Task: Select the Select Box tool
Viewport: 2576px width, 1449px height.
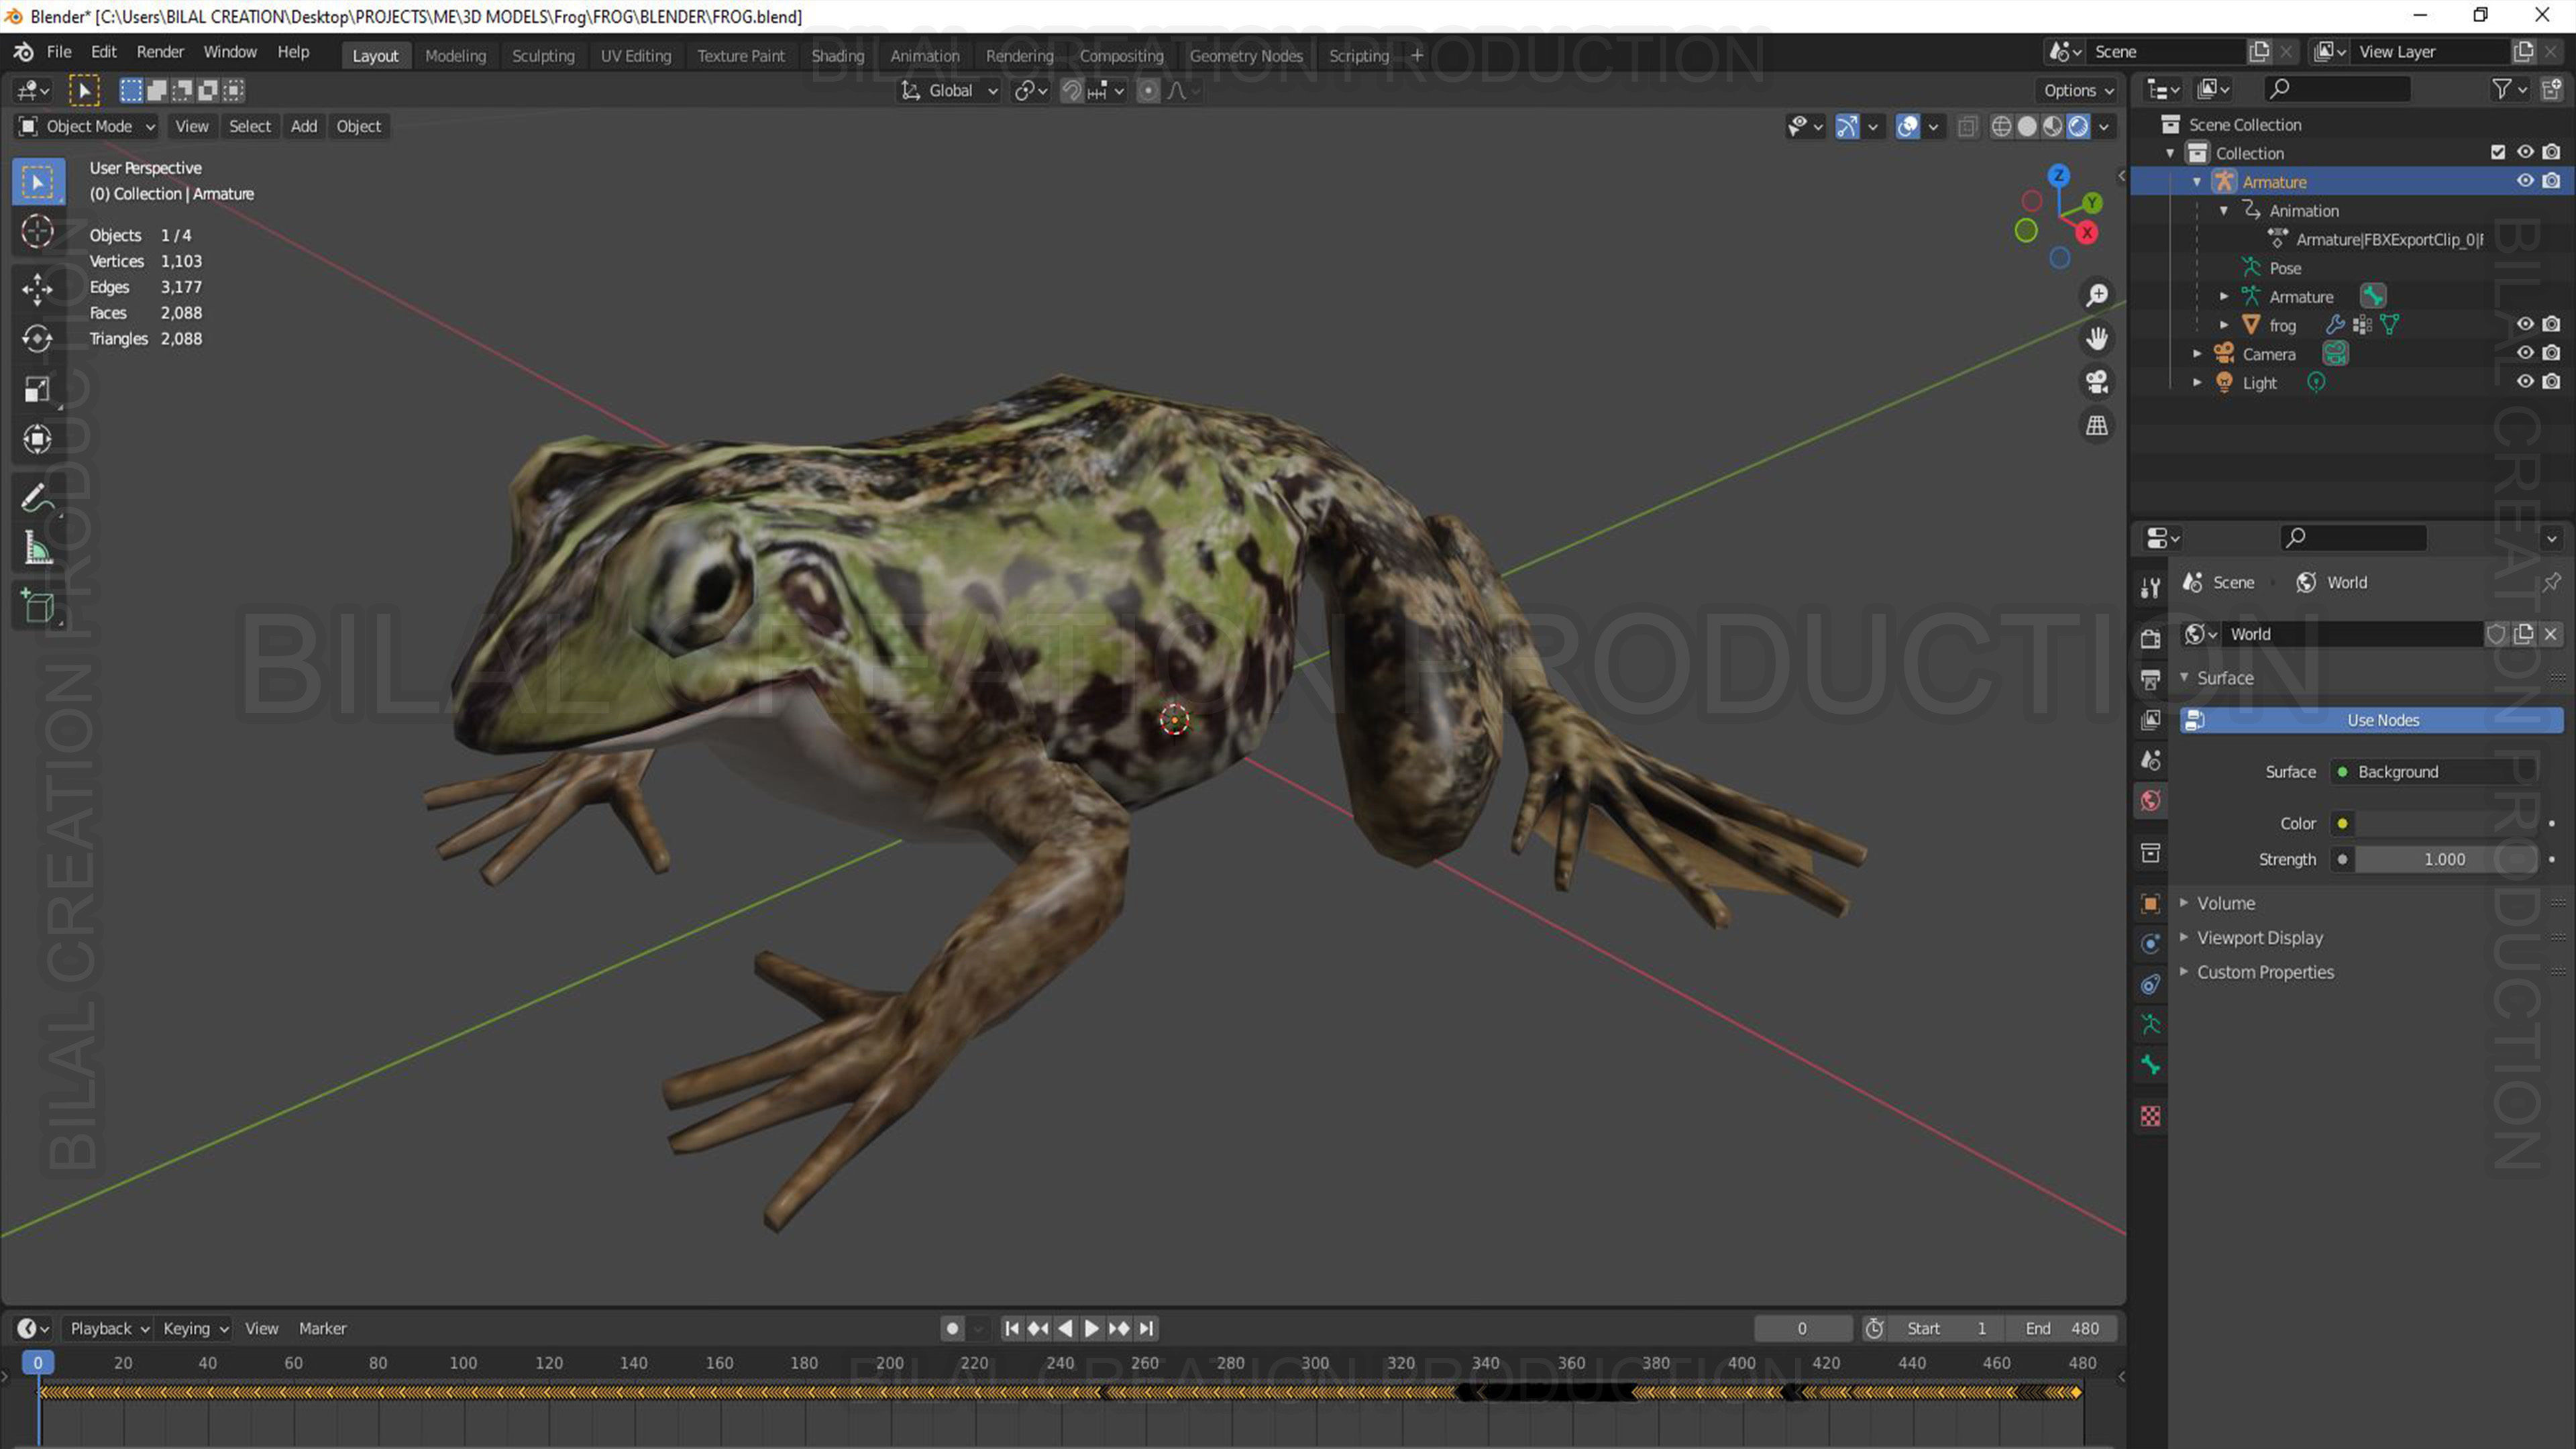Action: [x=38, y=182]
